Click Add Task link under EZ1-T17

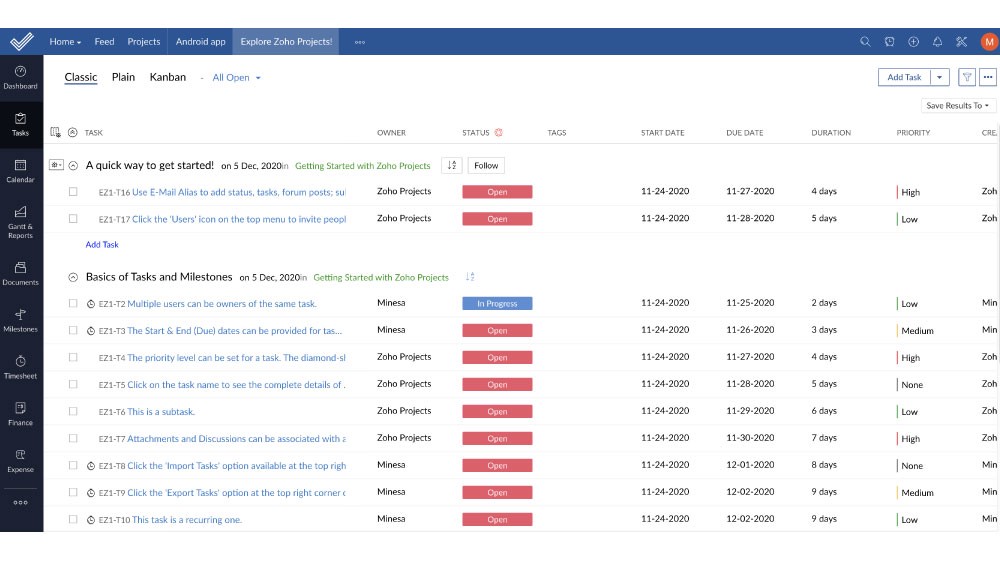pos(102,244)
